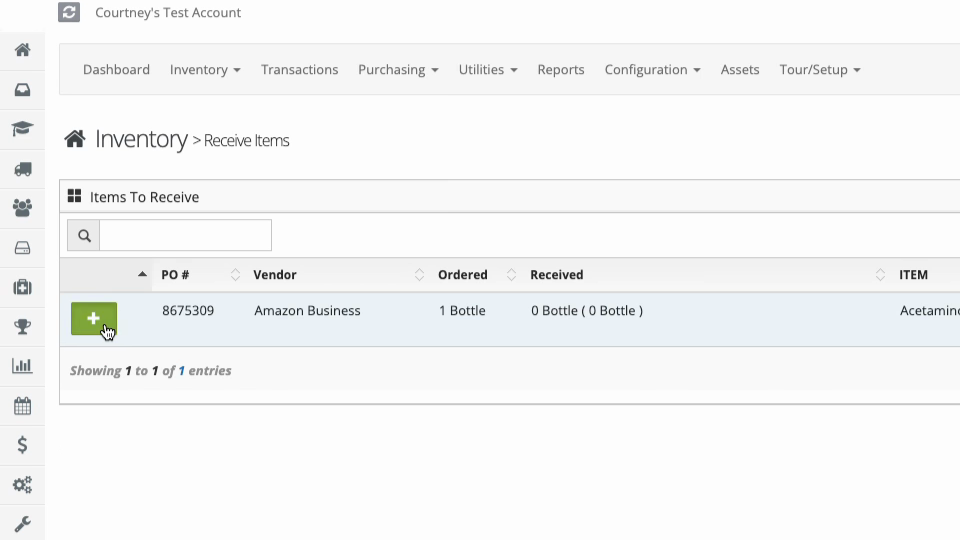Open the trophy icon in the sidebar
Image resolution: width=960 pixels, height=540 pixels.
pos(23,326)
